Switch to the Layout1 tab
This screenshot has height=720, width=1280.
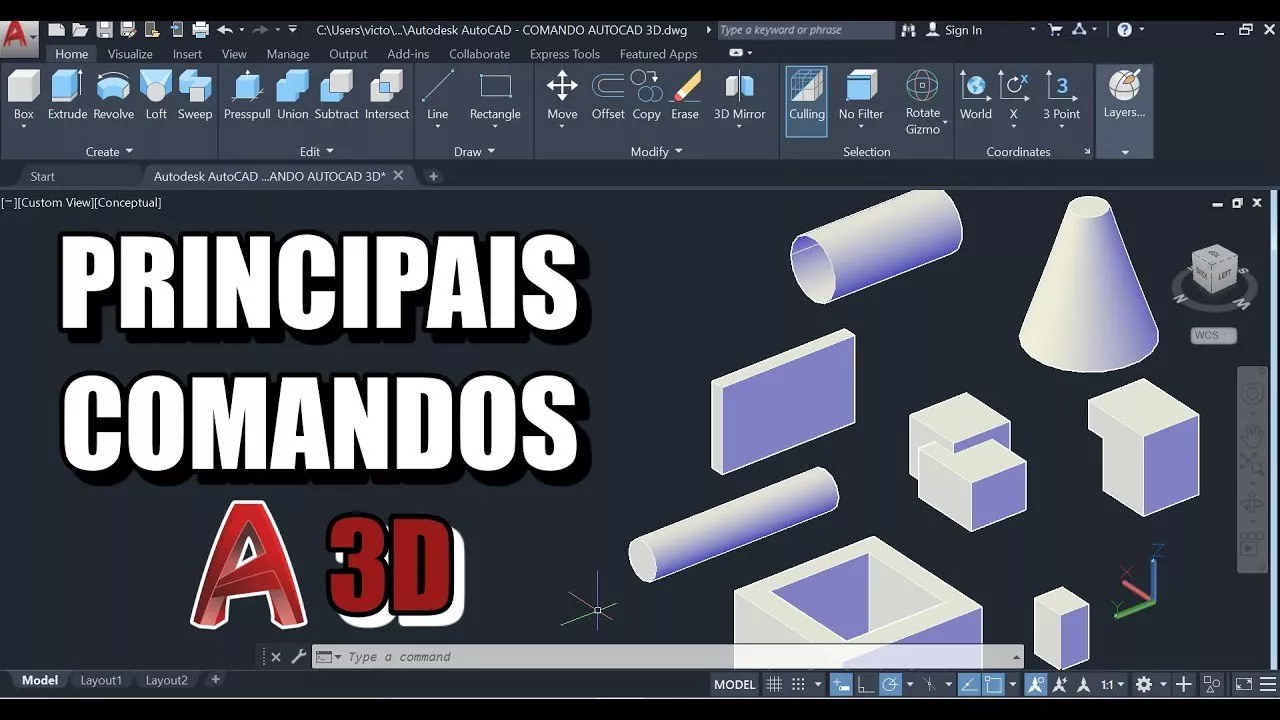101,680
